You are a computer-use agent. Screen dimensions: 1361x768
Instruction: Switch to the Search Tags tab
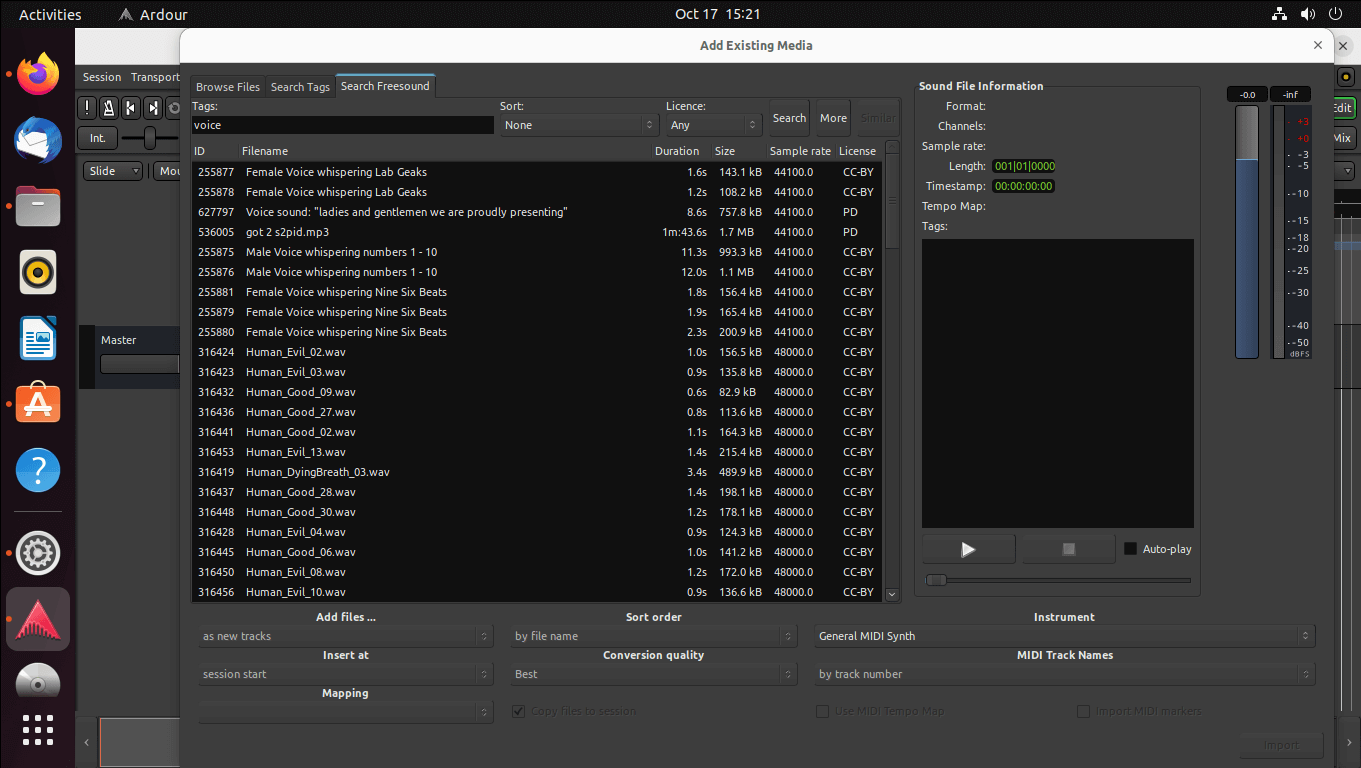pyautogui.click(x=300, y=86)
